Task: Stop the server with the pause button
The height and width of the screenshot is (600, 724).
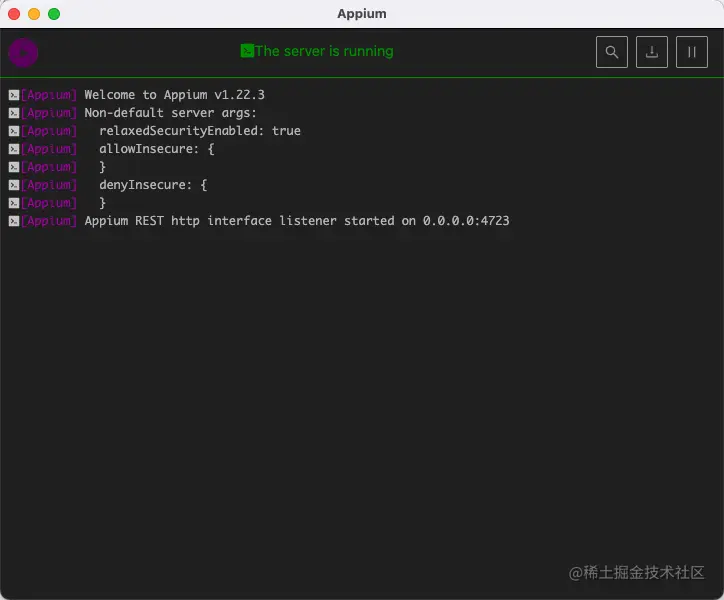Action: pos(691,52)
